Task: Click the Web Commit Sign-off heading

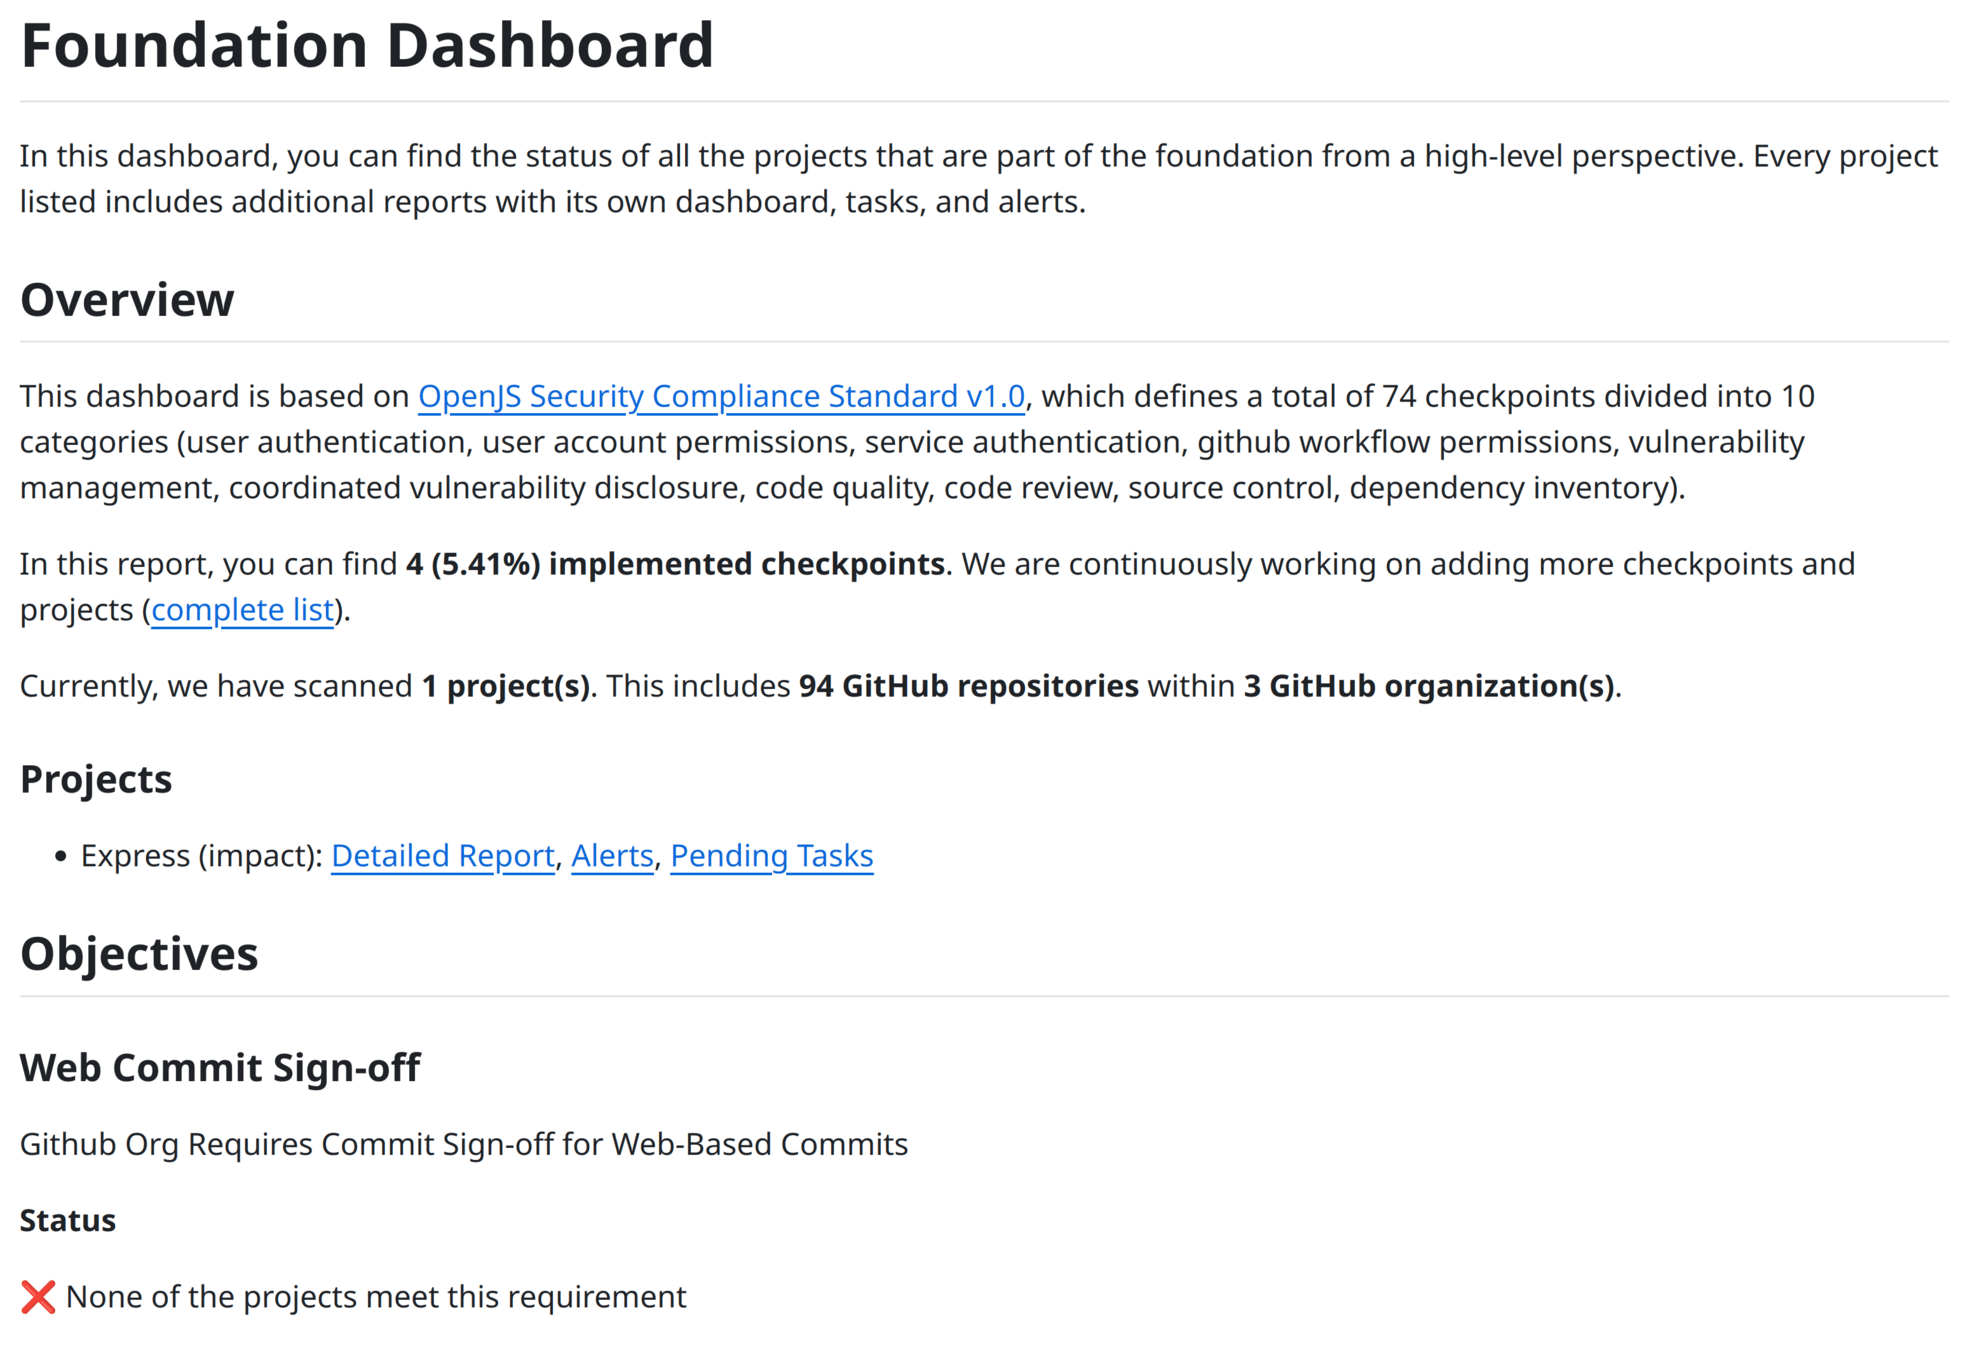Action: (220, 1068)
